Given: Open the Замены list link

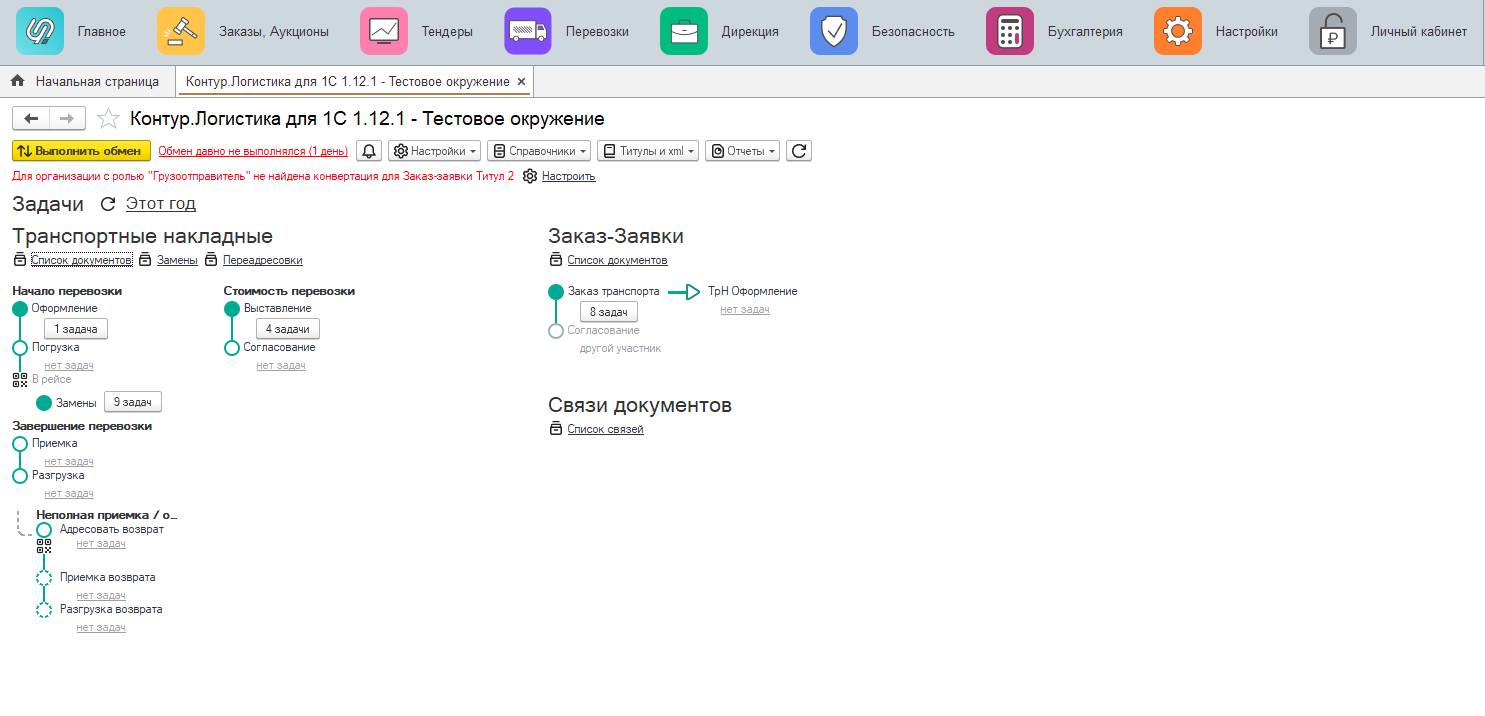Looking at the screenshot, I should pyautogui.click(x=177, y=260).
